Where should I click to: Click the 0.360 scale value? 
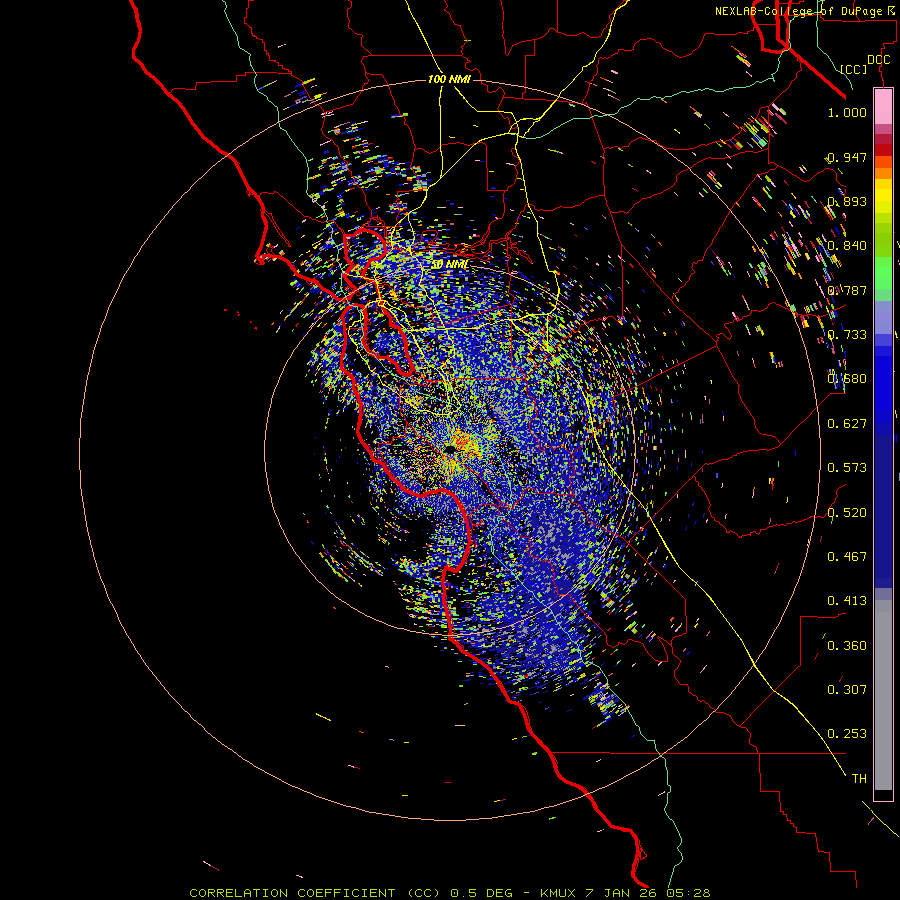[847, 645]
